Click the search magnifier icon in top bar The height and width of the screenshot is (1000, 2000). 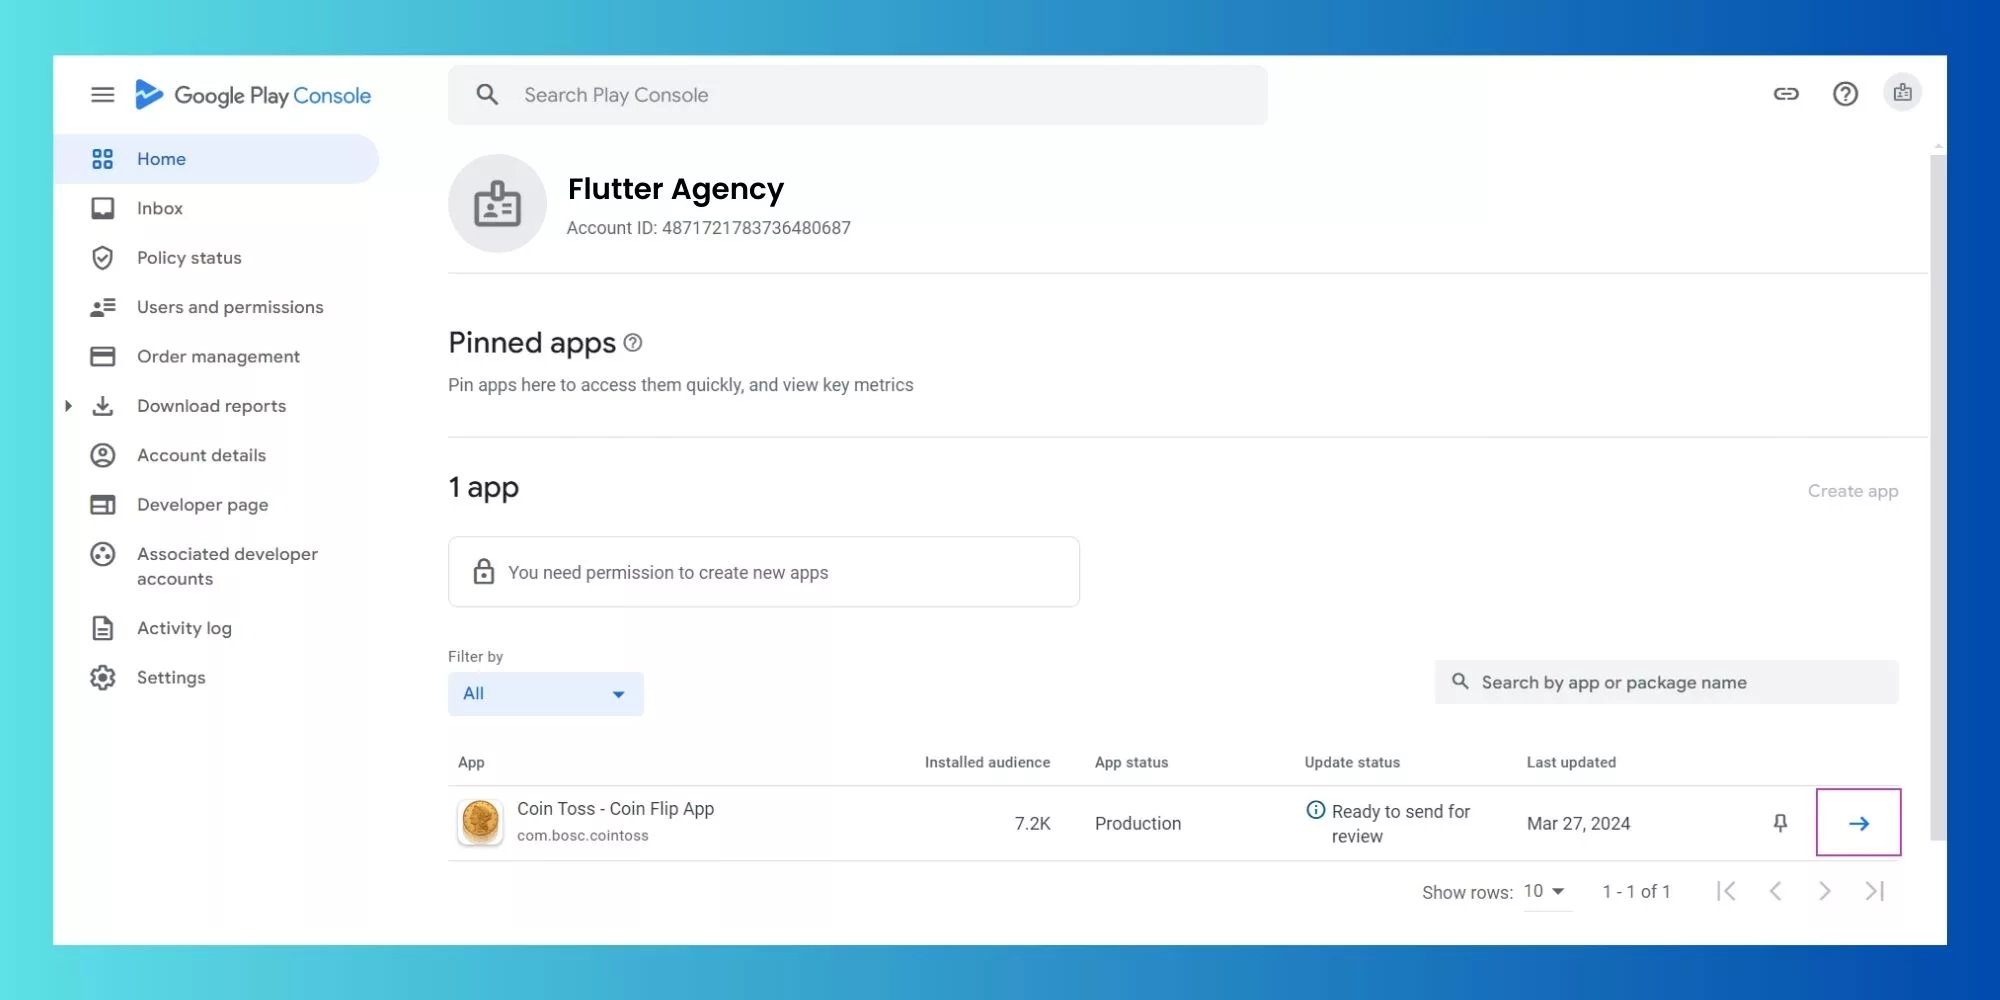487,95
